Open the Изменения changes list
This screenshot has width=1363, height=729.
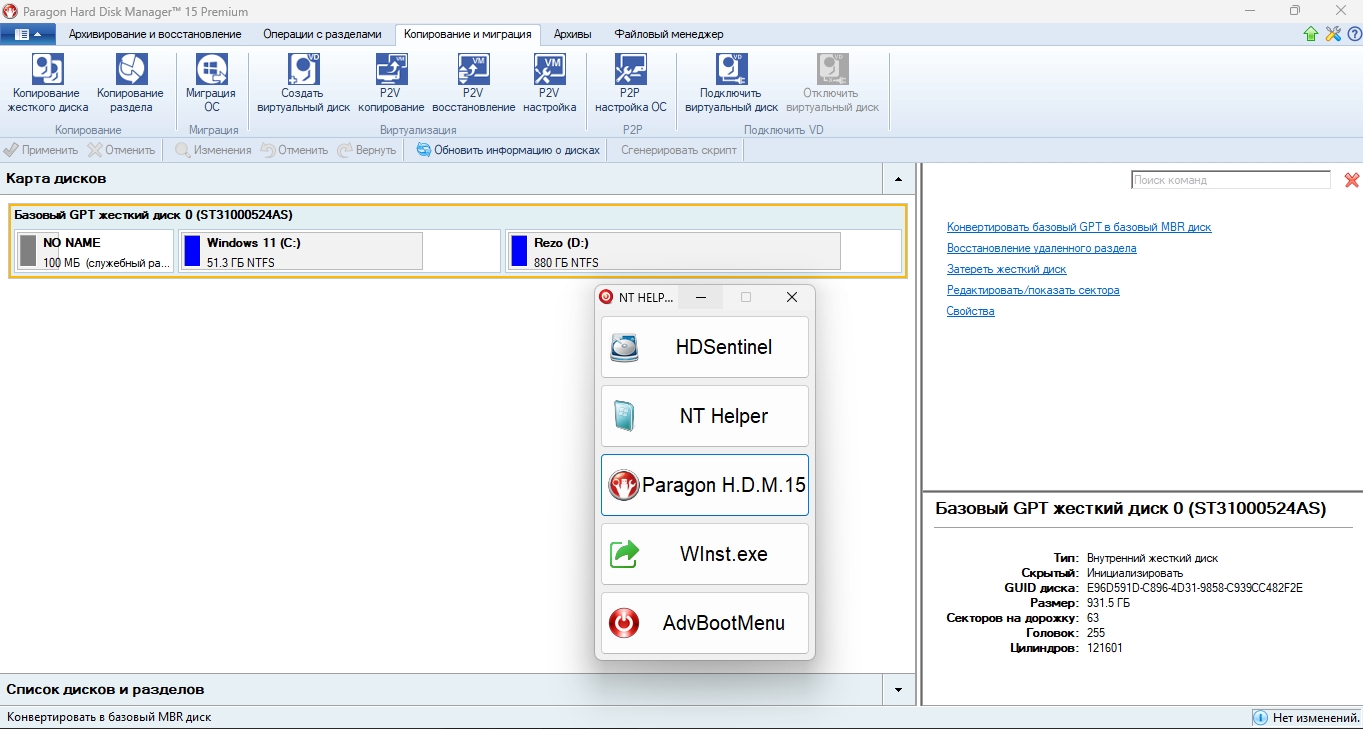pyautogui.click(x=213, y=150)
